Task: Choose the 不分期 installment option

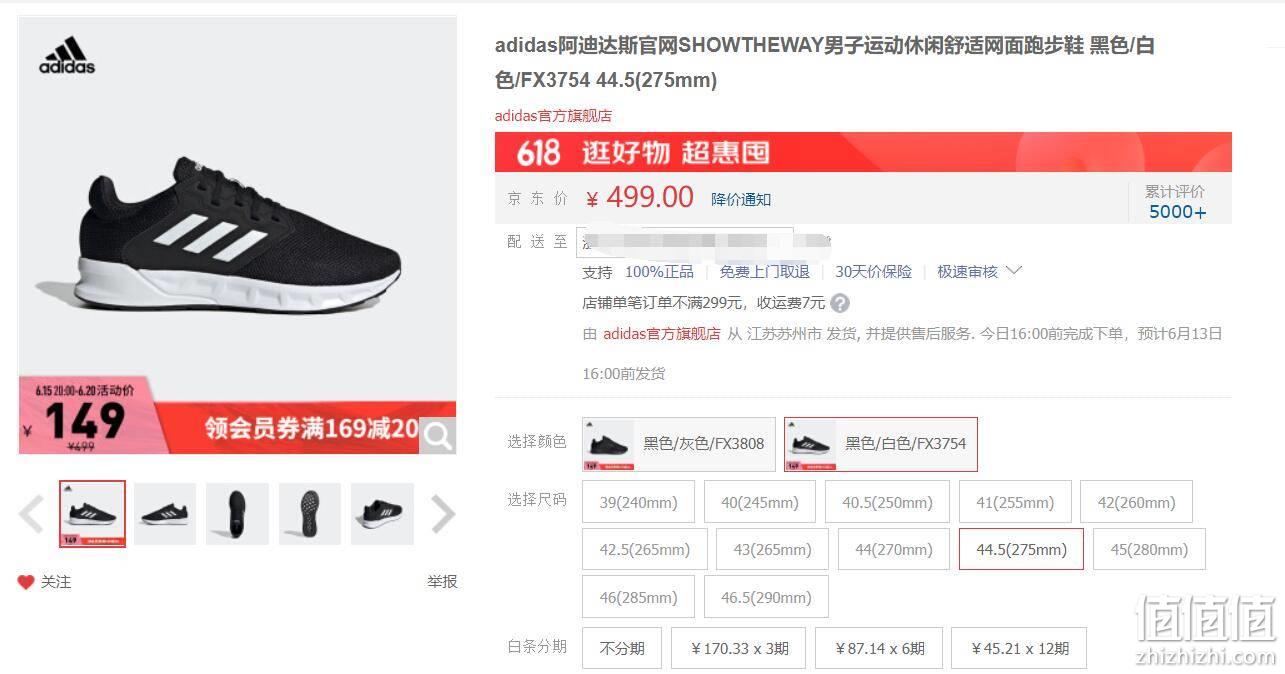Action: (x=622, y=648)
